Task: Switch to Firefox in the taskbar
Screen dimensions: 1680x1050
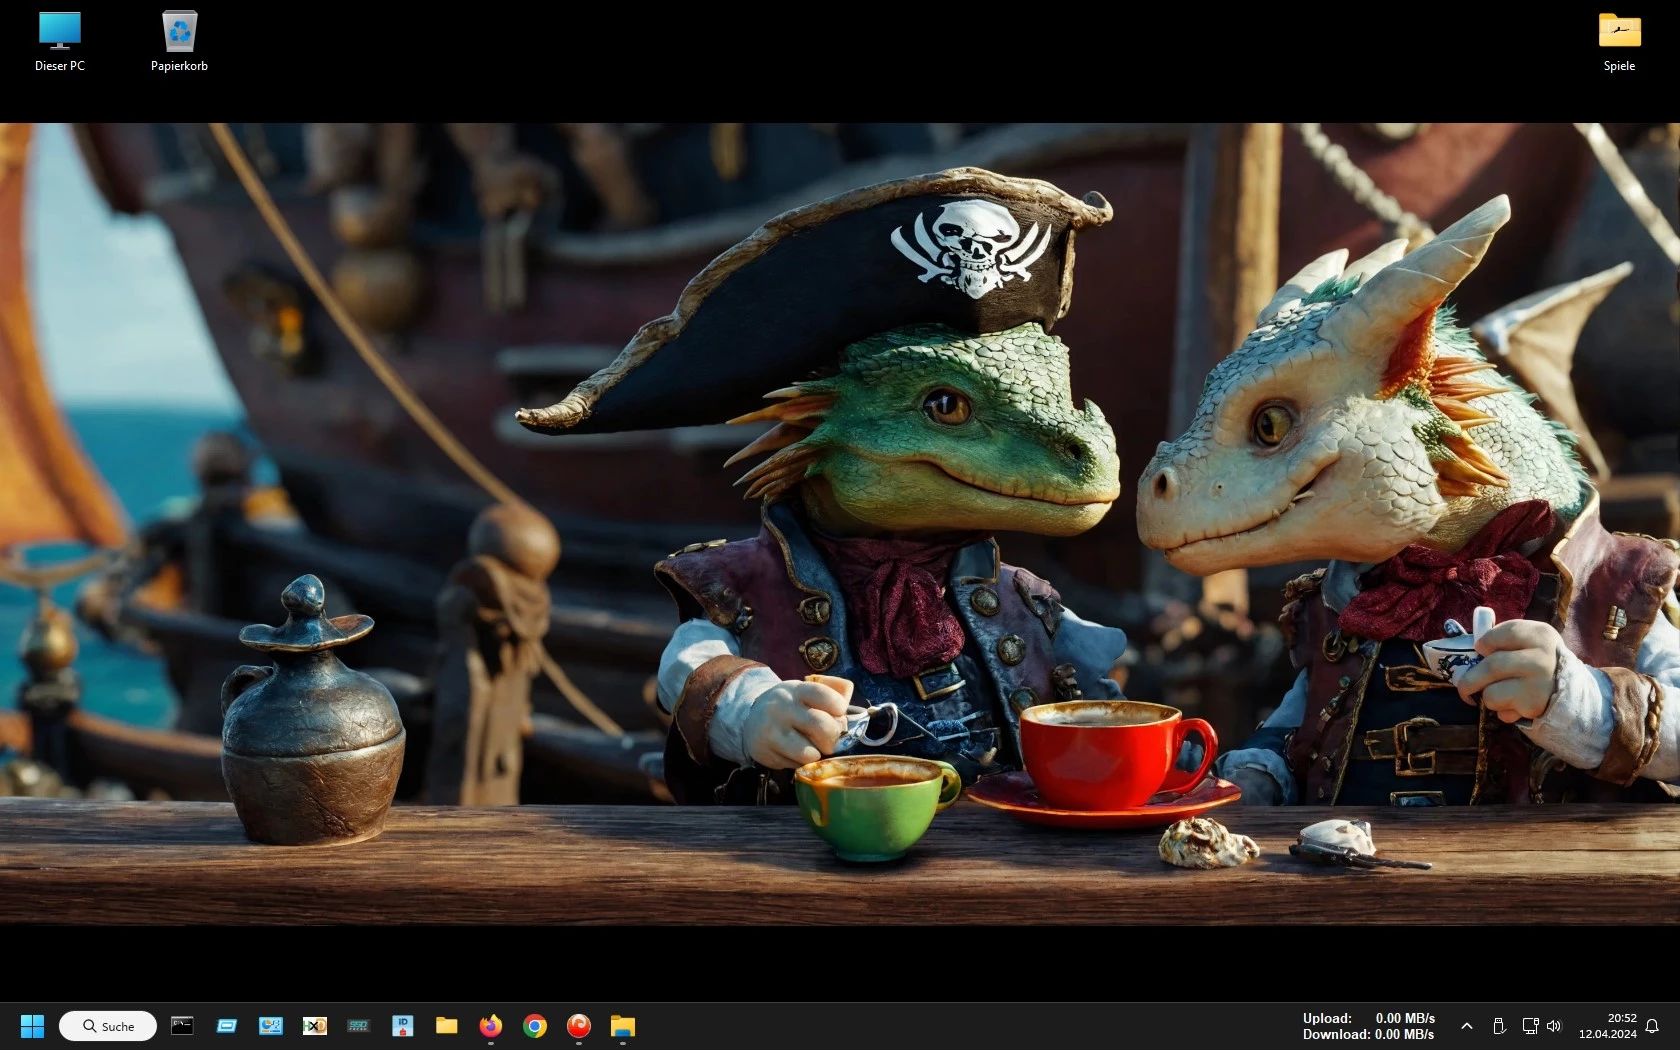Action: pos(491,1026)
